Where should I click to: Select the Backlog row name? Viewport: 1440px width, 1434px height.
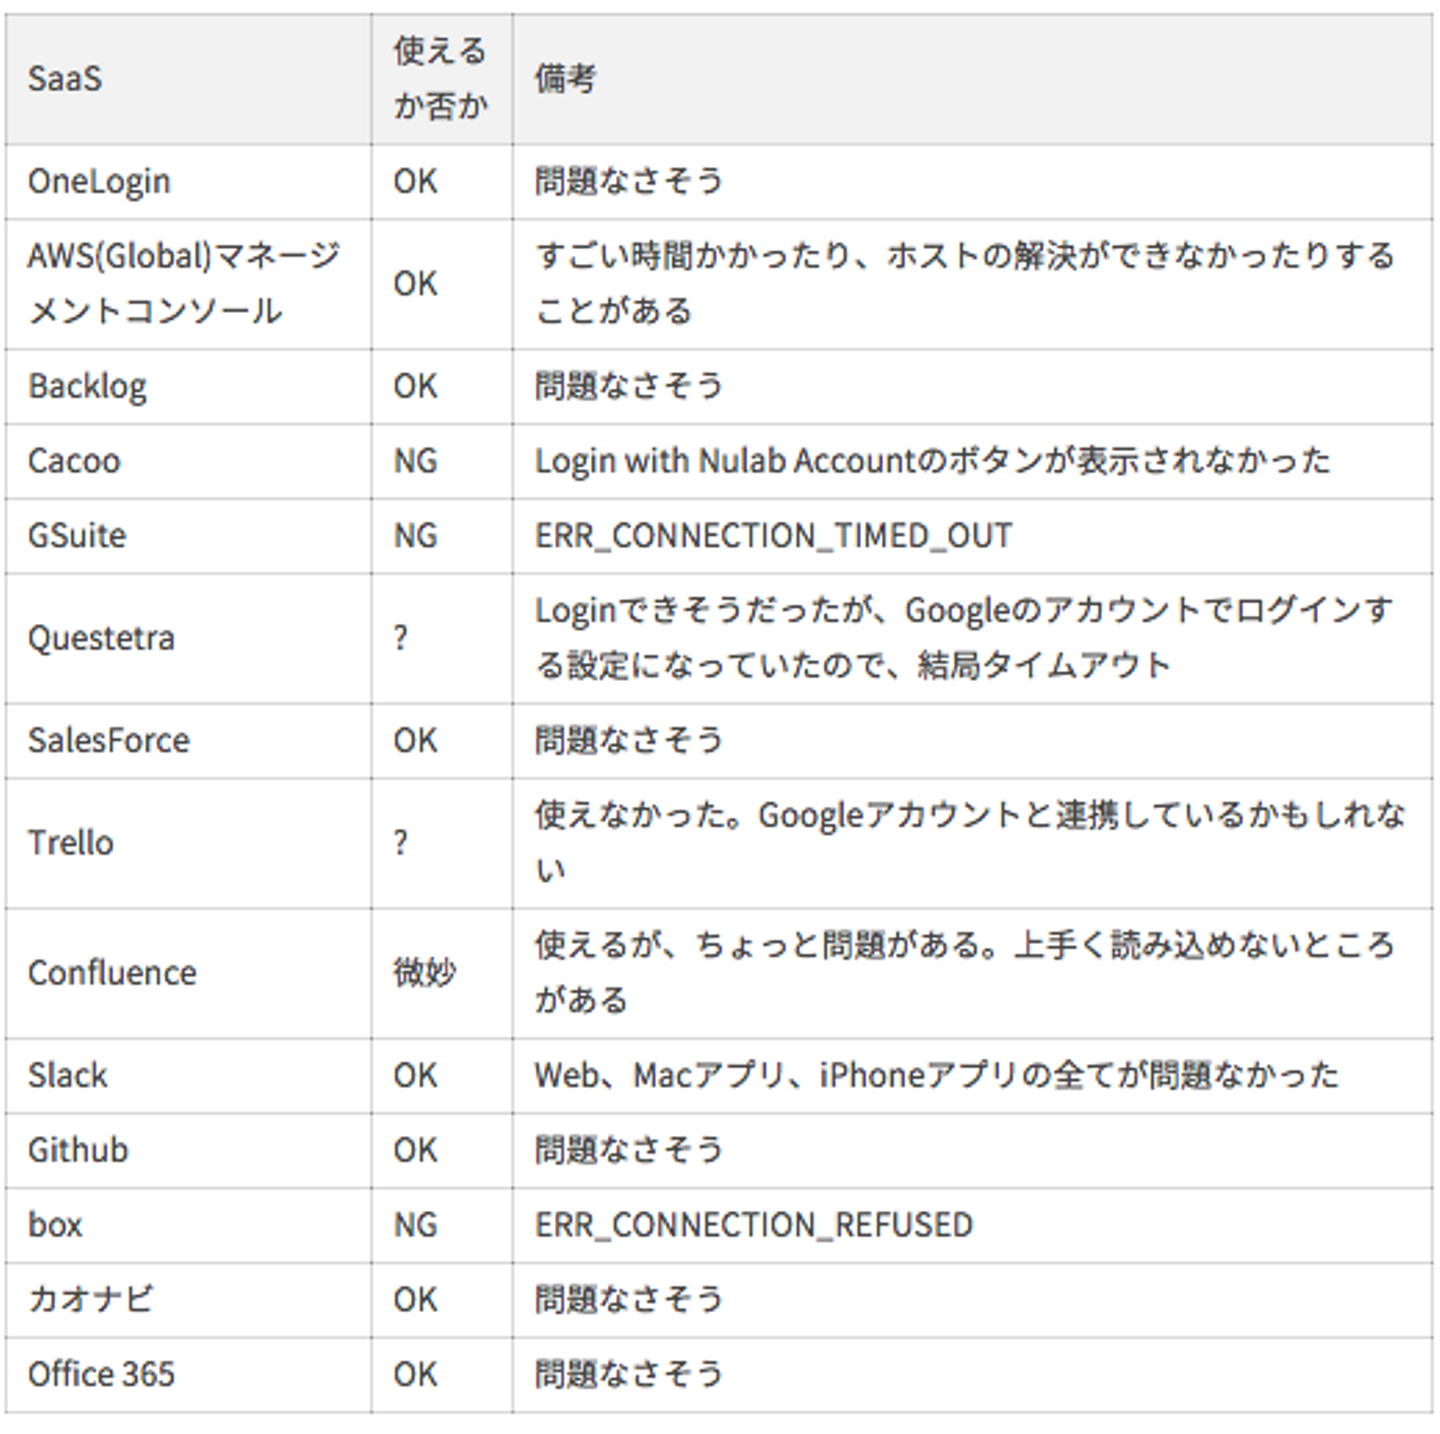pyautogui.click(x=87, y=386)
